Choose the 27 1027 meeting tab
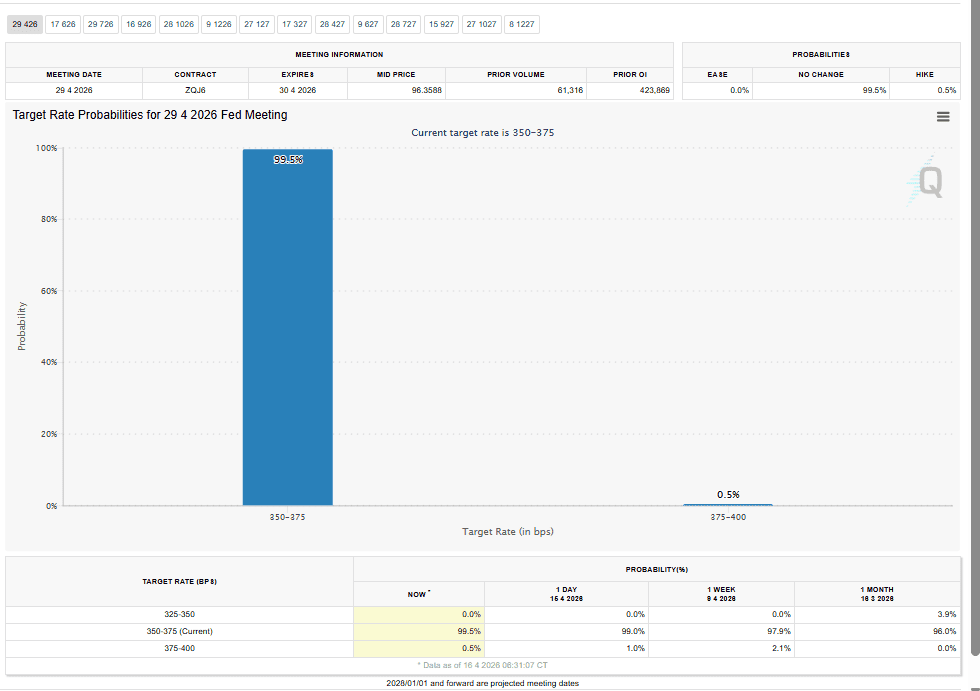 [481, 24]
